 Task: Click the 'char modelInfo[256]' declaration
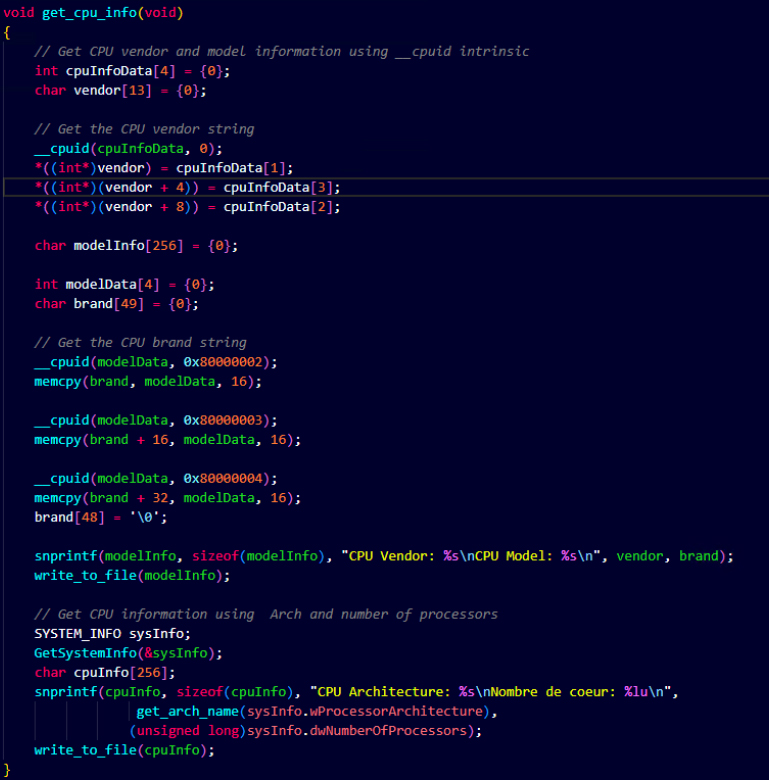[x=136, y=246]
